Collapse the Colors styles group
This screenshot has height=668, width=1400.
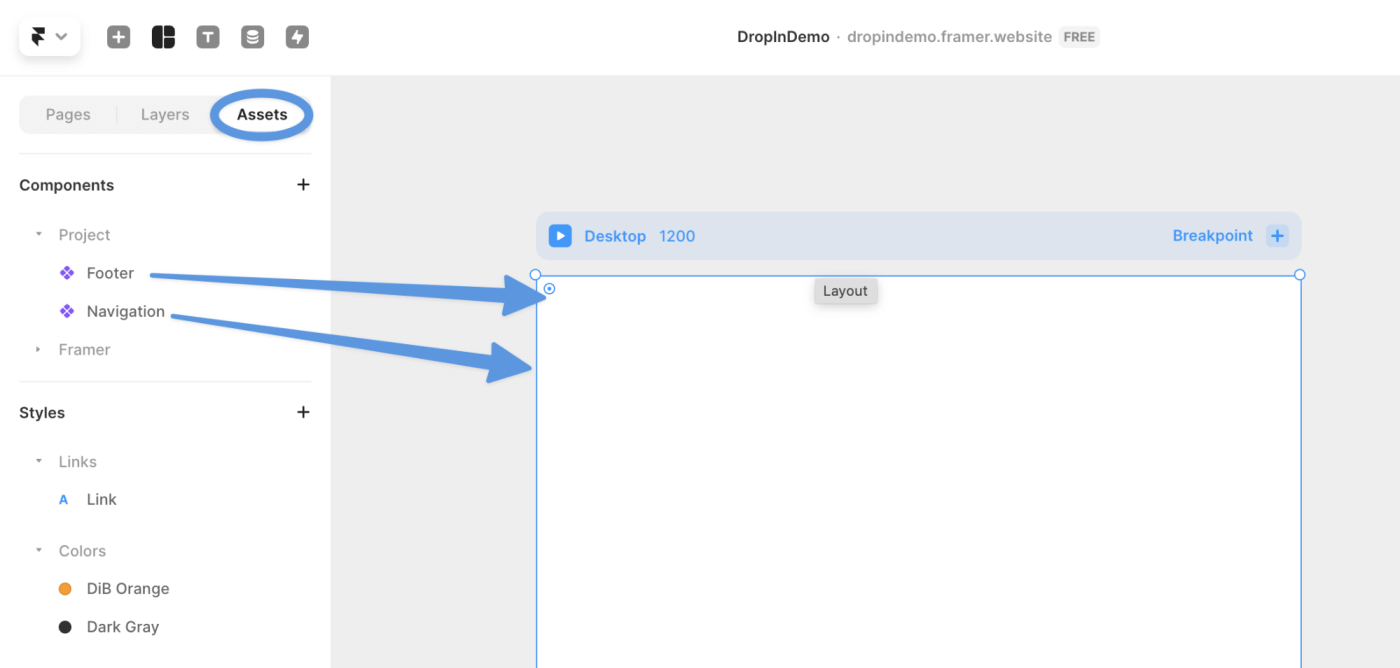[x=39, y=550]
